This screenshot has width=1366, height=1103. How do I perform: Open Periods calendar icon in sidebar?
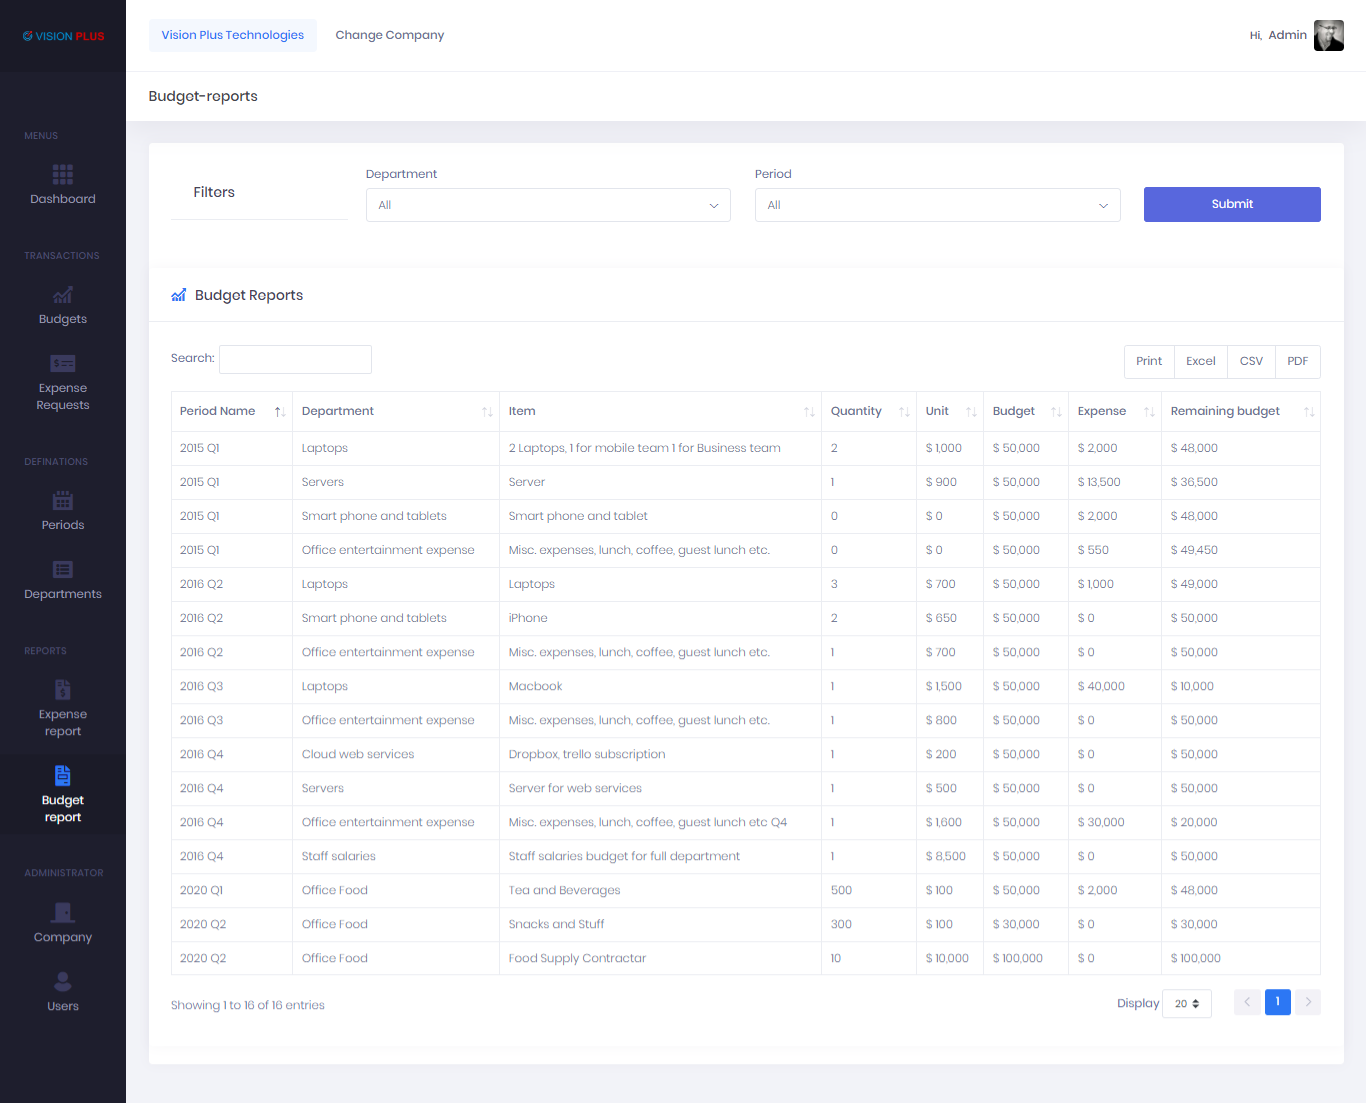[63, 501]
